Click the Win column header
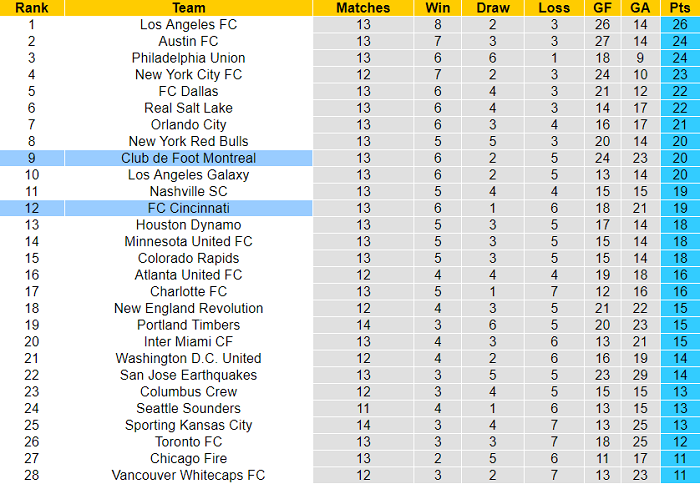The height and width of the screenshot is (484, 700). tap(437, 8)
